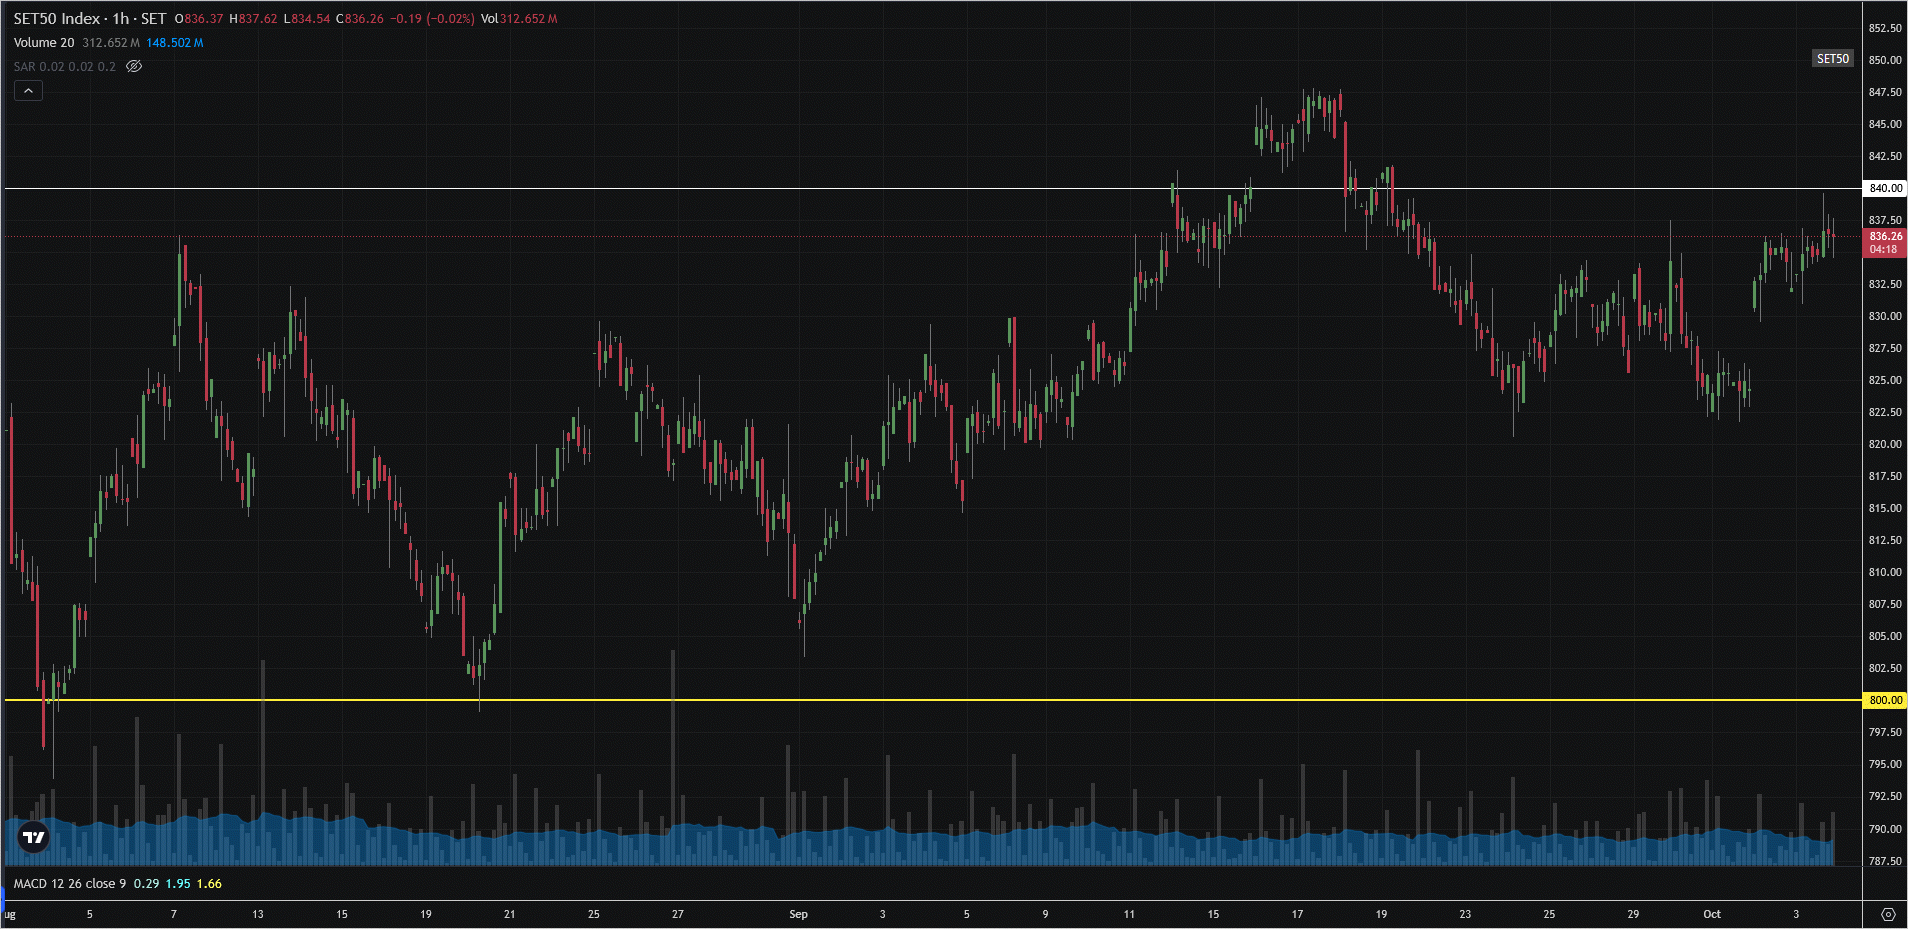
Task: Click the Oct label on time axis
Action: pyautogui.click(x=1712, y=914)
